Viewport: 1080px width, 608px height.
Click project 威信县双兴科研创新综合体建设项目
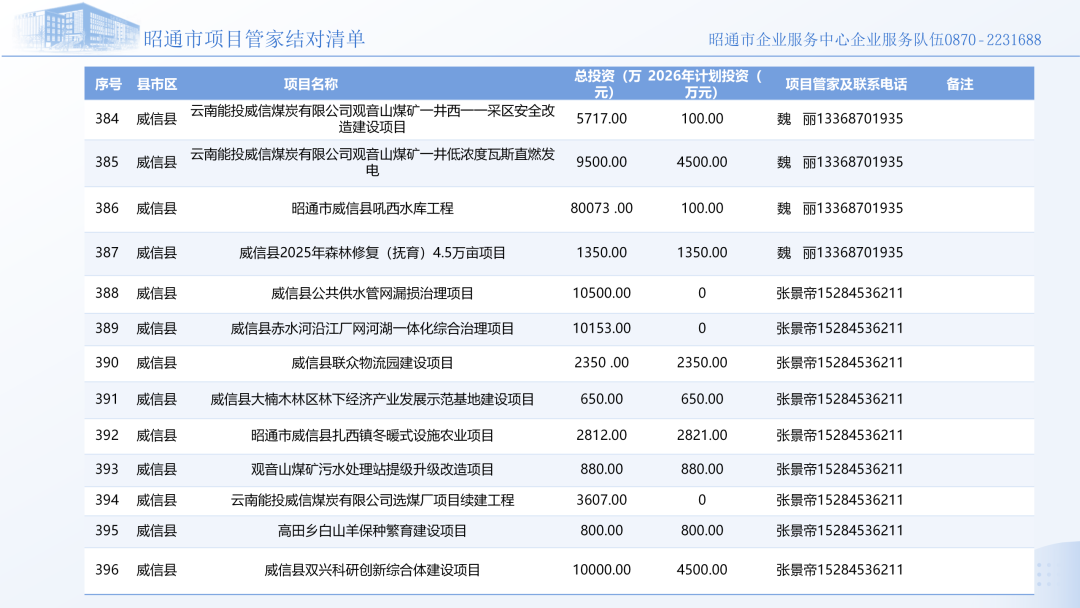tap(373, 570)
